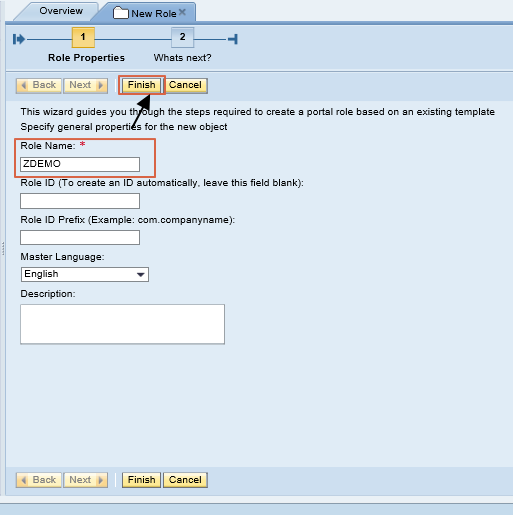Click the top Next button
This screenshot has width=513, height=515.
tap(86, 85)
